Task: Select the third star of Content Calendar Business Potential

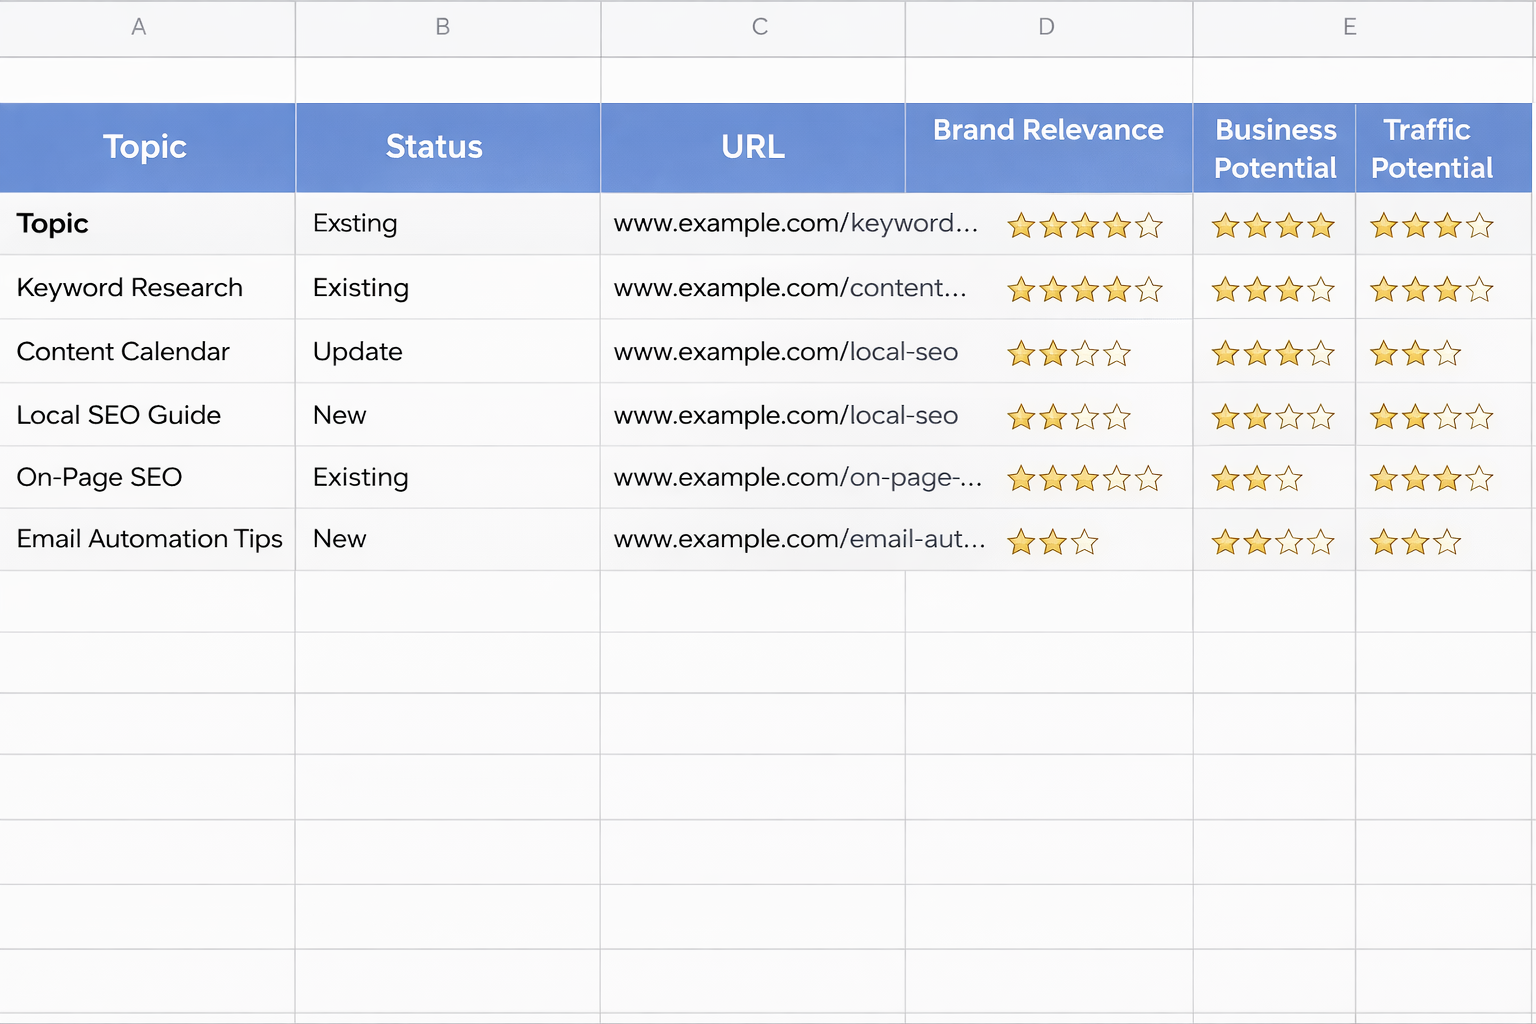Action: [x=1289, y=353]
